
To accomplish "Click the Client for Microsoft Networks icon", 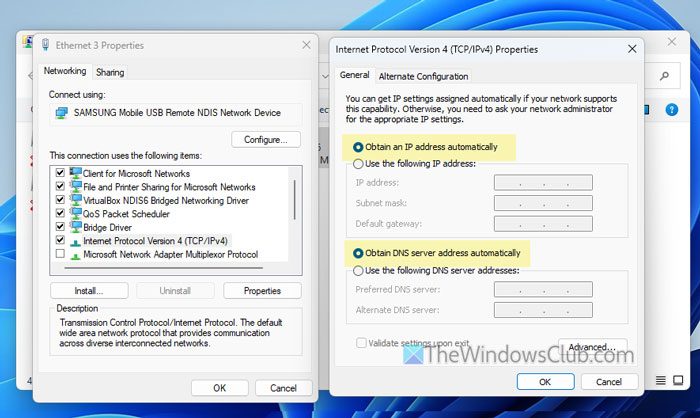I will click(75, 173).
